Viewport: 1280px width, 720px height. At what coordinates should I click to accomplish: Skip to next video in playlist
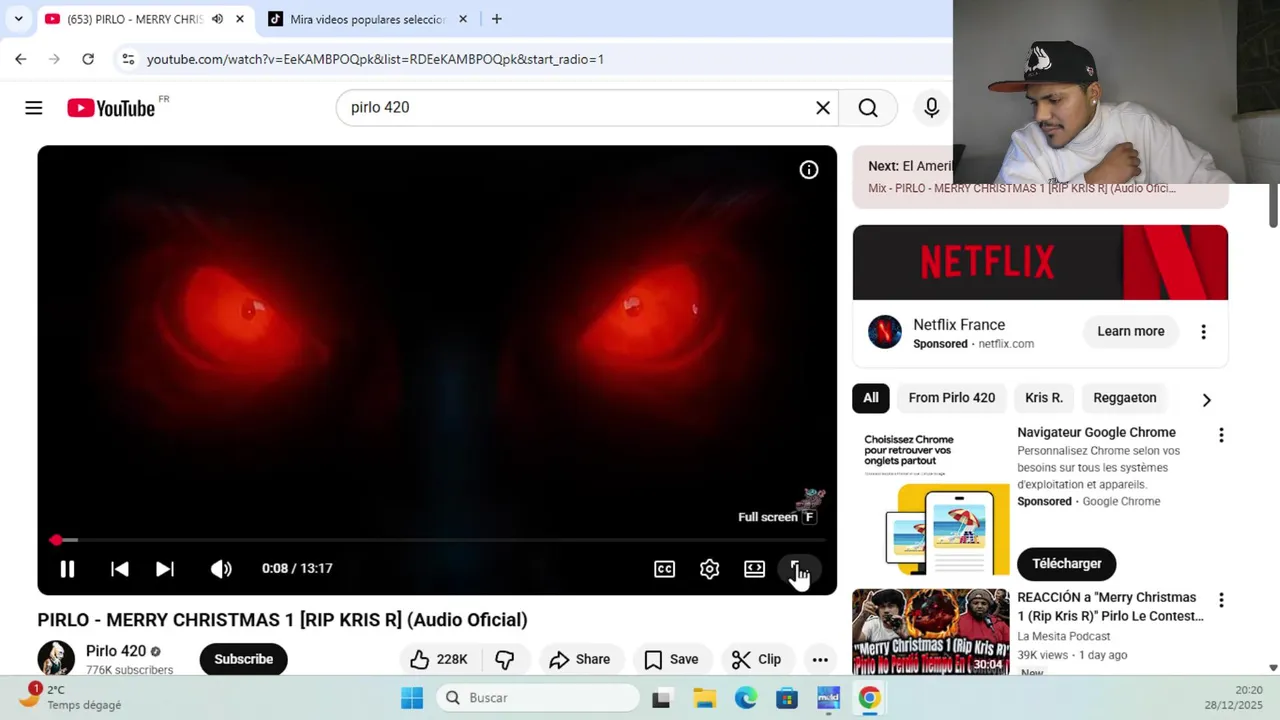(x=165, y=569)
